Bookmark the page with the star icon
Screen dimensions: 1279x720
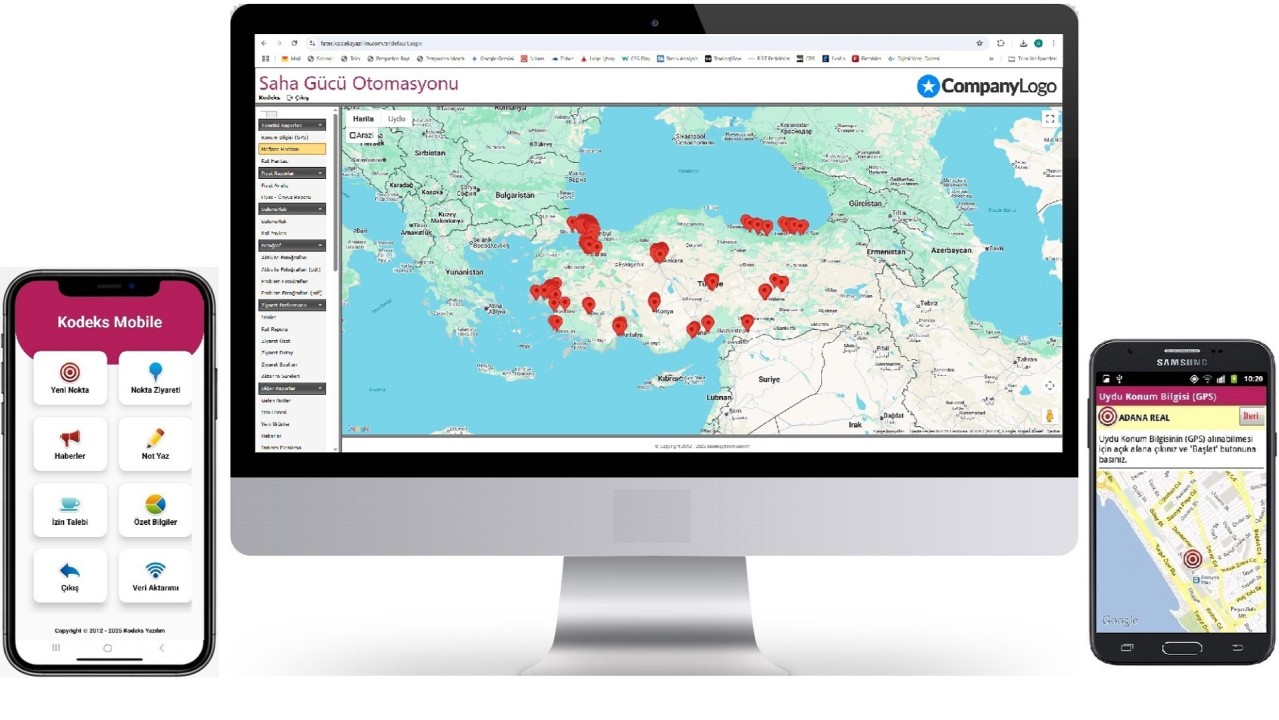click(x=979, y=44)
